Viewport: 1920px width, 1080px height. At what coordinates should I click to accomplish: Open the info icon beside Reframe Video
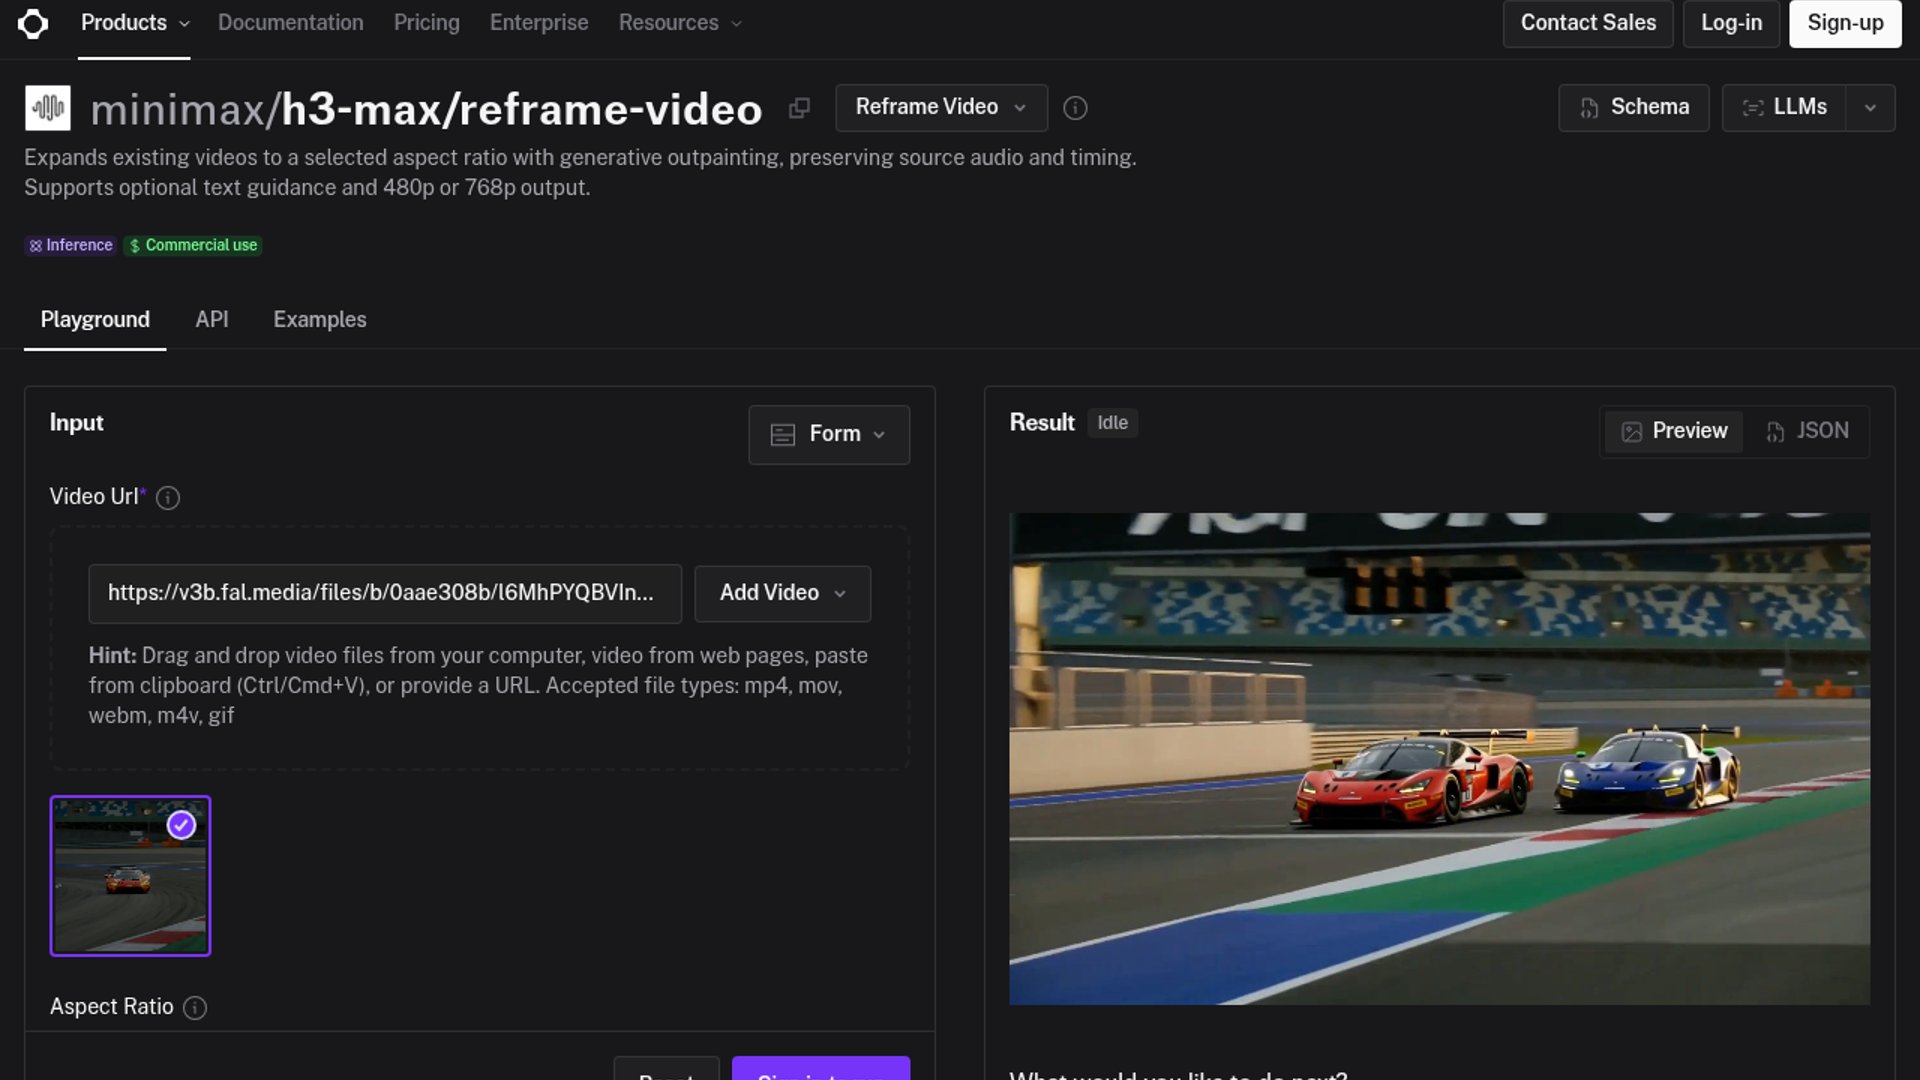point(1075,108)
